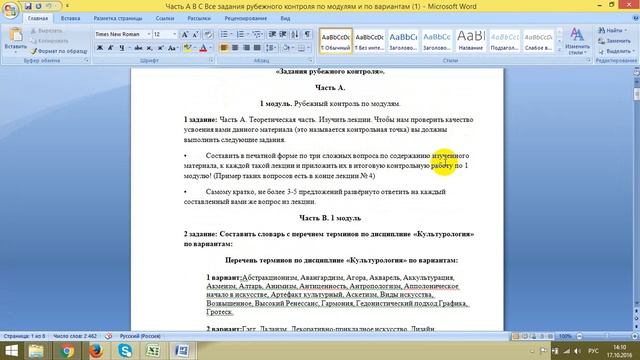Toggle underline (Ч) formatting

[x=122, y=48]
